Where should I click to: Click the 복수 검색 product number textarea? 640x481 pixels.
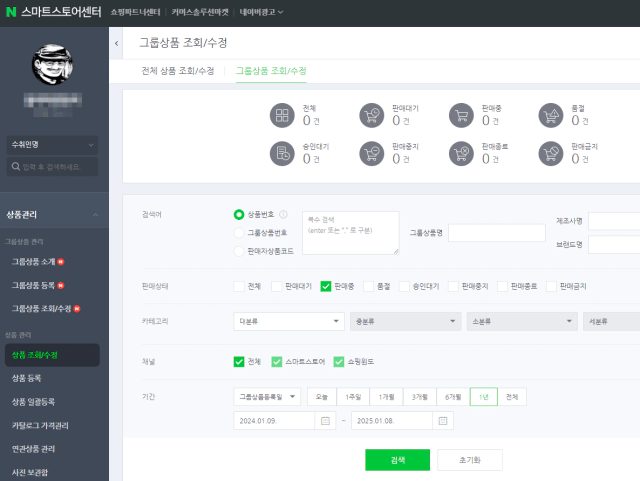coord(351,233)
